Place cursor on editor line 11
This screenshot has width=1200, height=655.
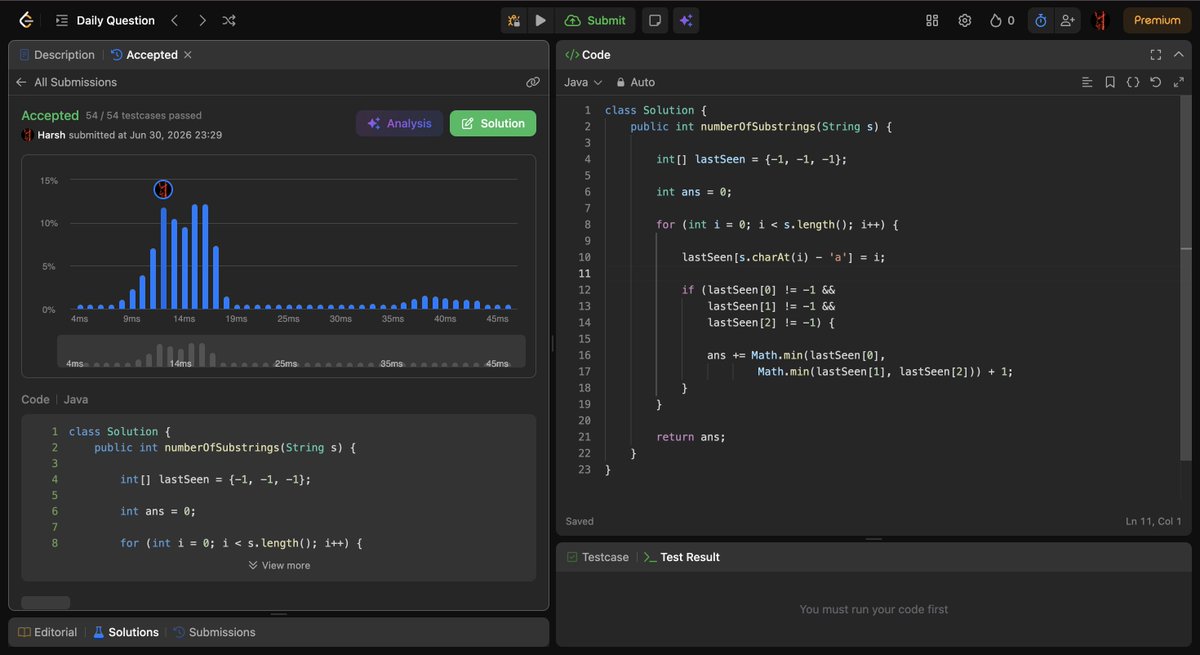point(890,274)
